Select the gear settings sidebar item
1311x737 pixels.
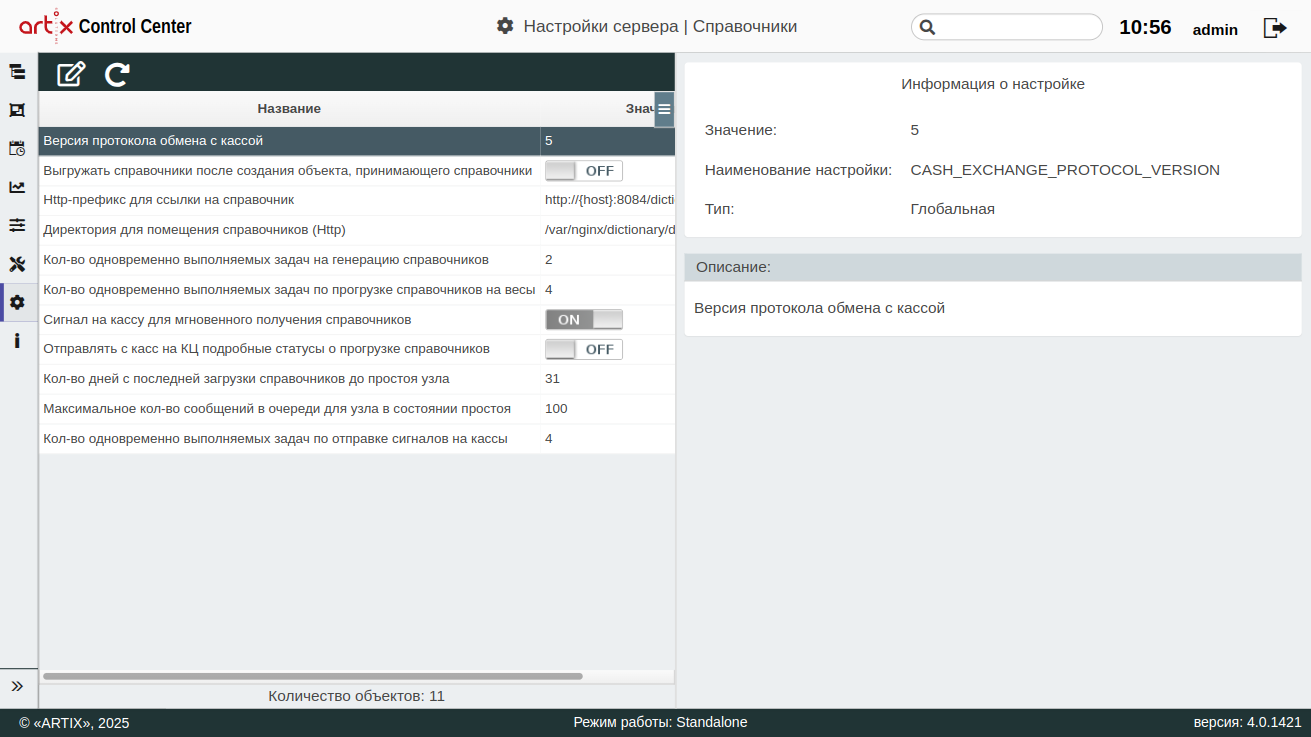pyautogui.click(x=17, y=302)
